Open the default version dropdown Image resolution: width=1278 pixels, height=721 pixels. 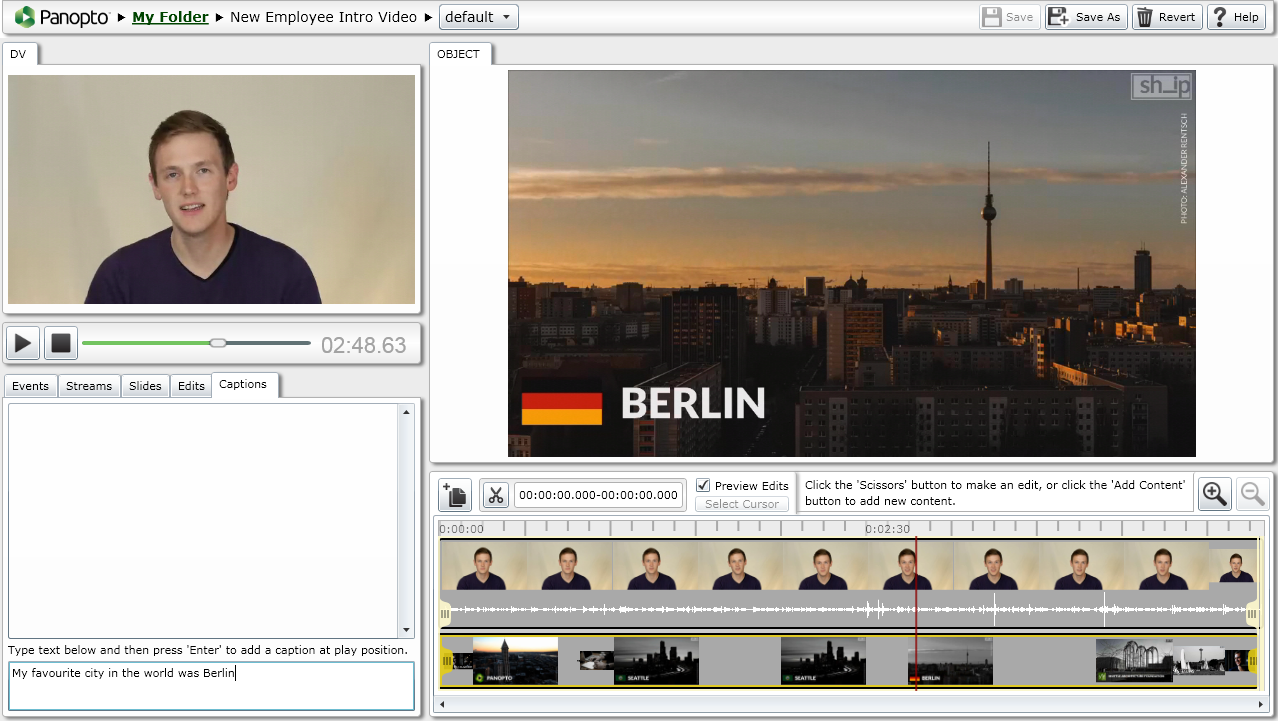coord(479,17)
